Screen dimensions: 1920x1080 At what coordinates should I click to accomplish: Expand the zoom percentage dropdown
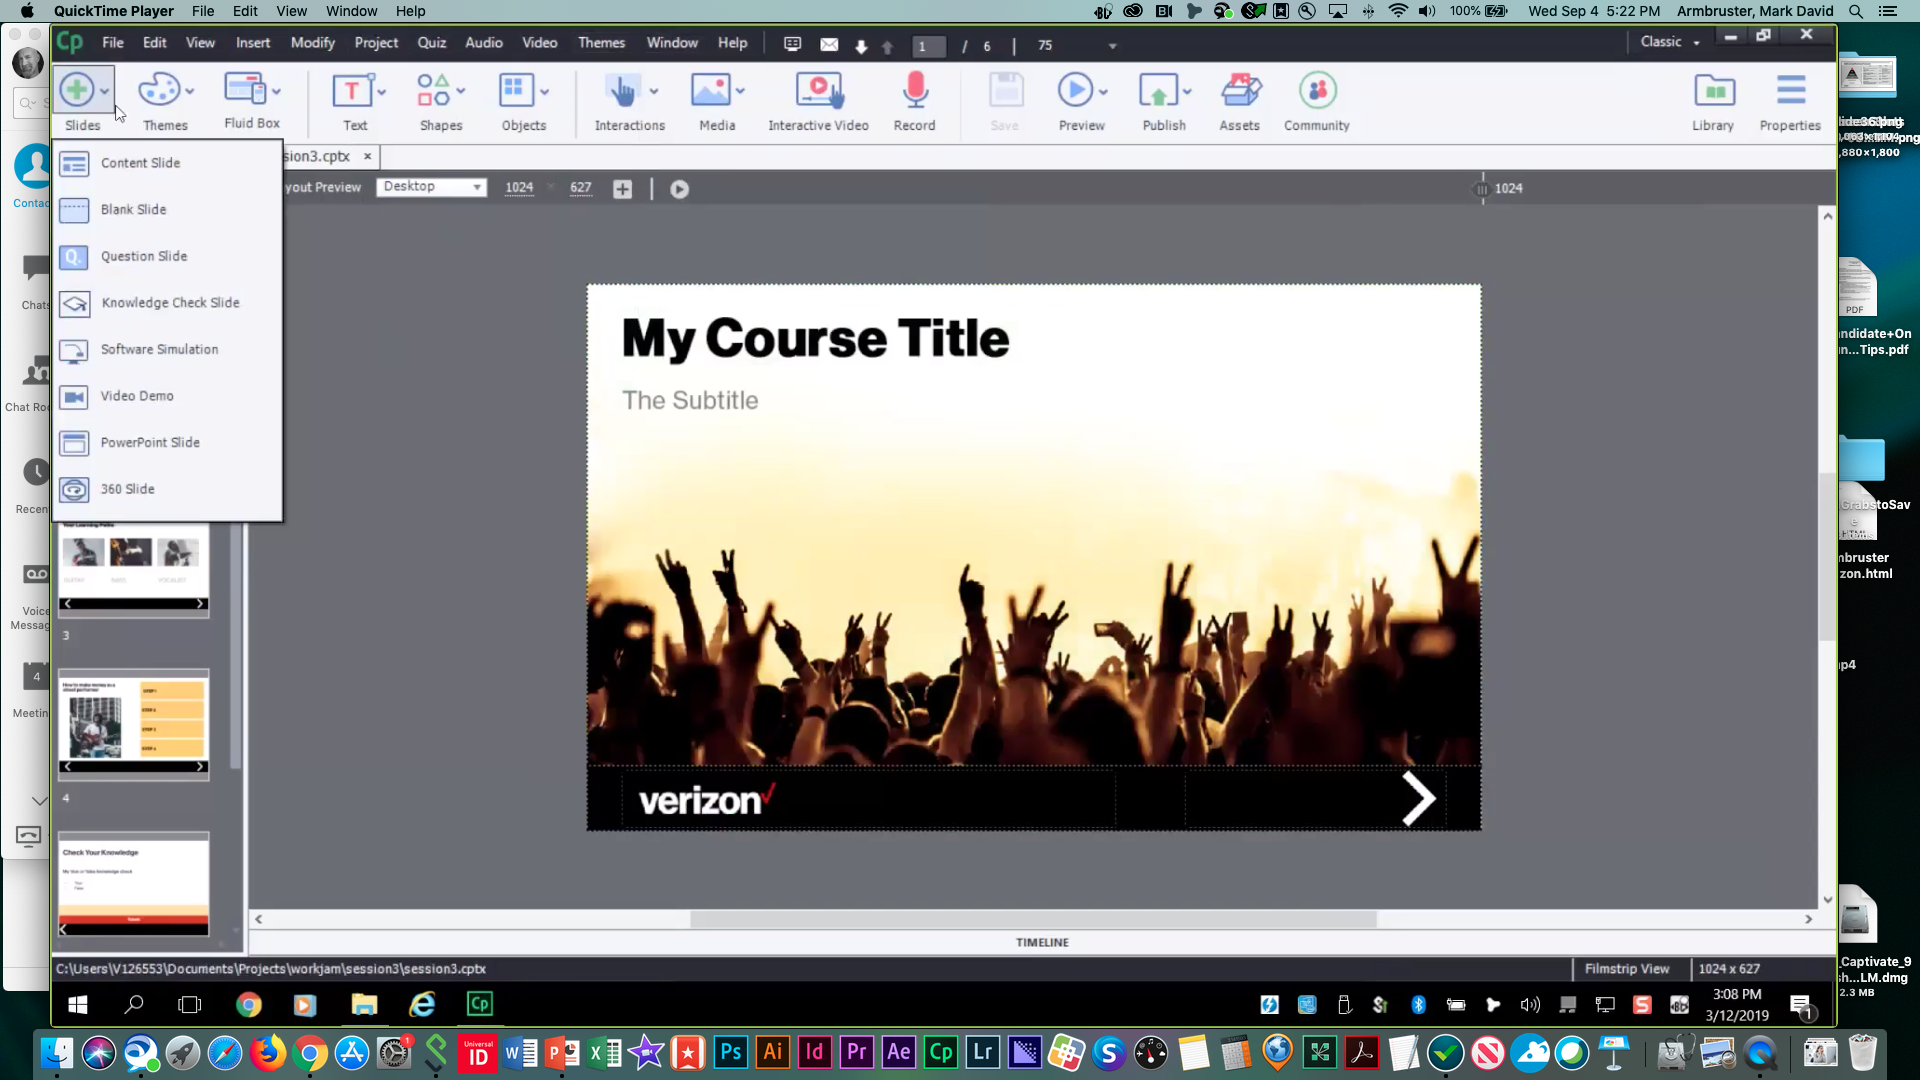pyautogui.click(x=1112, y=46)
